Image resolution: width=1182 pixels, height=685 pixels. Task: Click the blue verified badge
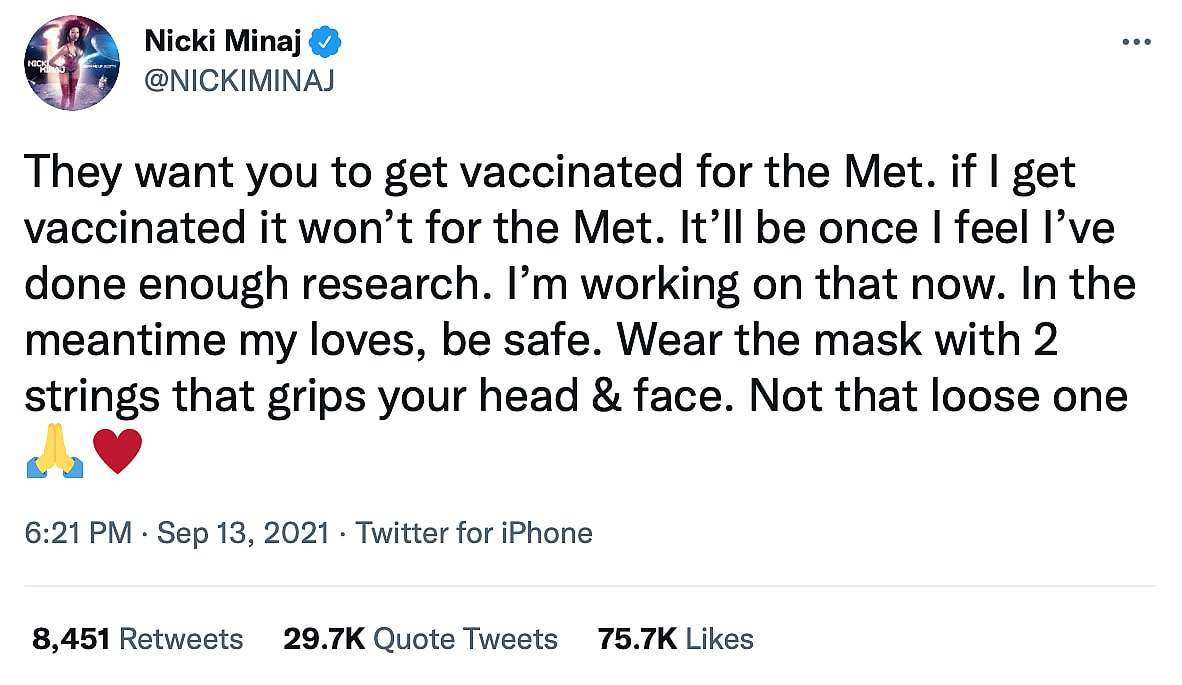[328, 42]
